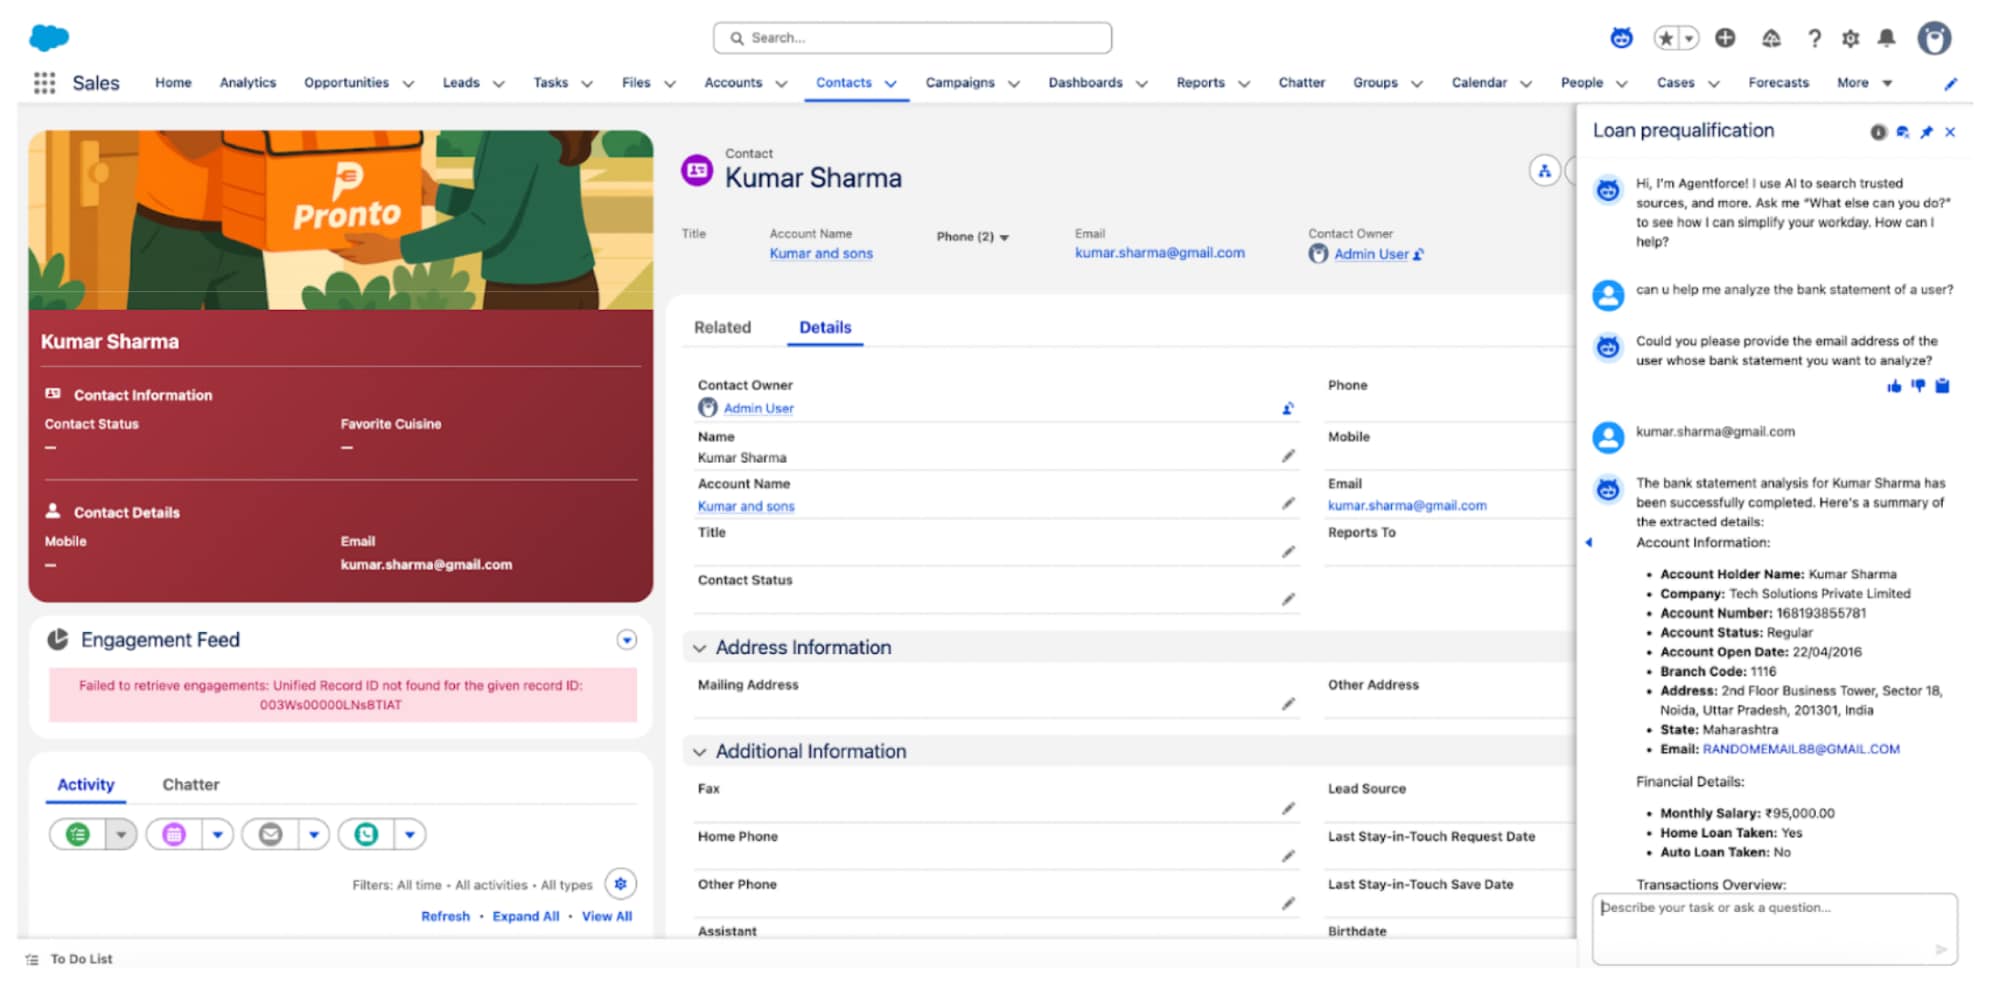Collapse the Address Information section

click(x=700, y=647)
